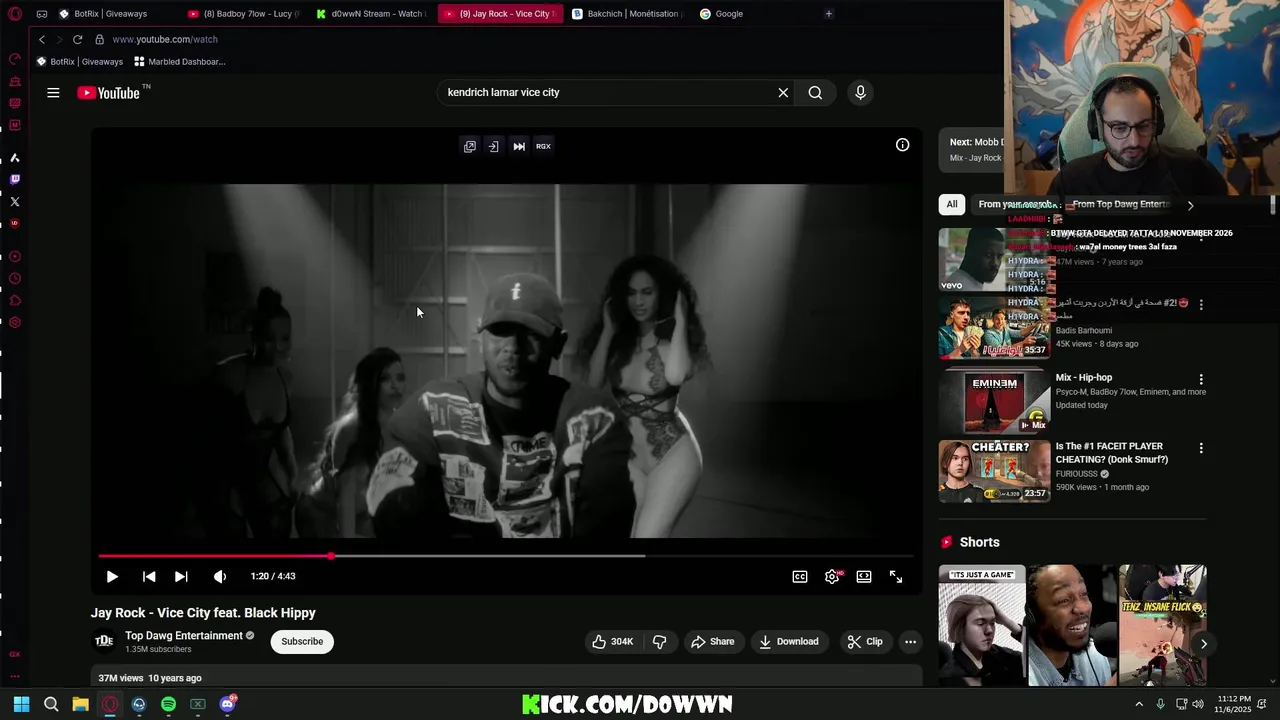The height and width of the screenshot is (720, 1280).
Task: Open the Mix - Hip-hop Eminem thumbnail
Action: pyautogui.click(x=994, y=402)
